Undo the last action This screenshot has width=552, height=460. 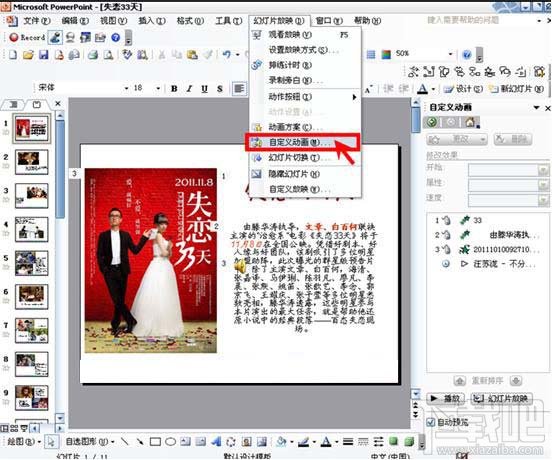pos(227,55)
